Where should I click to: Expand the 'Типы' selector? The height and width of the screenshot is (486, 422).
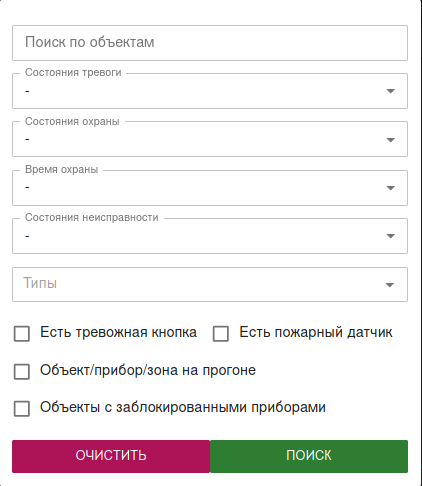point(210,284)
